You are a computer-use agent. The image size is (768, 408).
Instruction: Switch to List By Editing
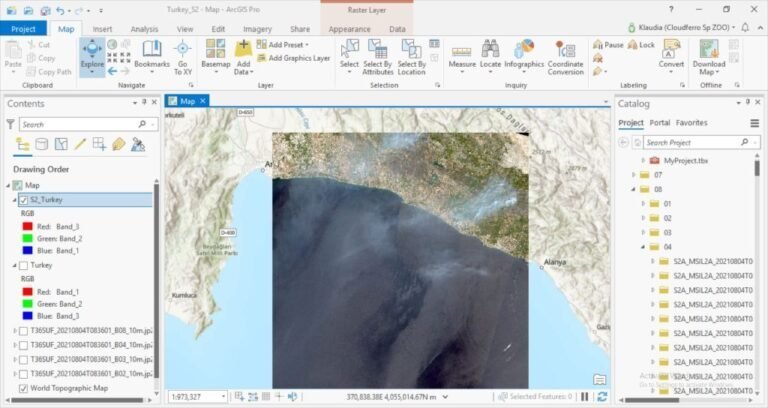(80, 144)
